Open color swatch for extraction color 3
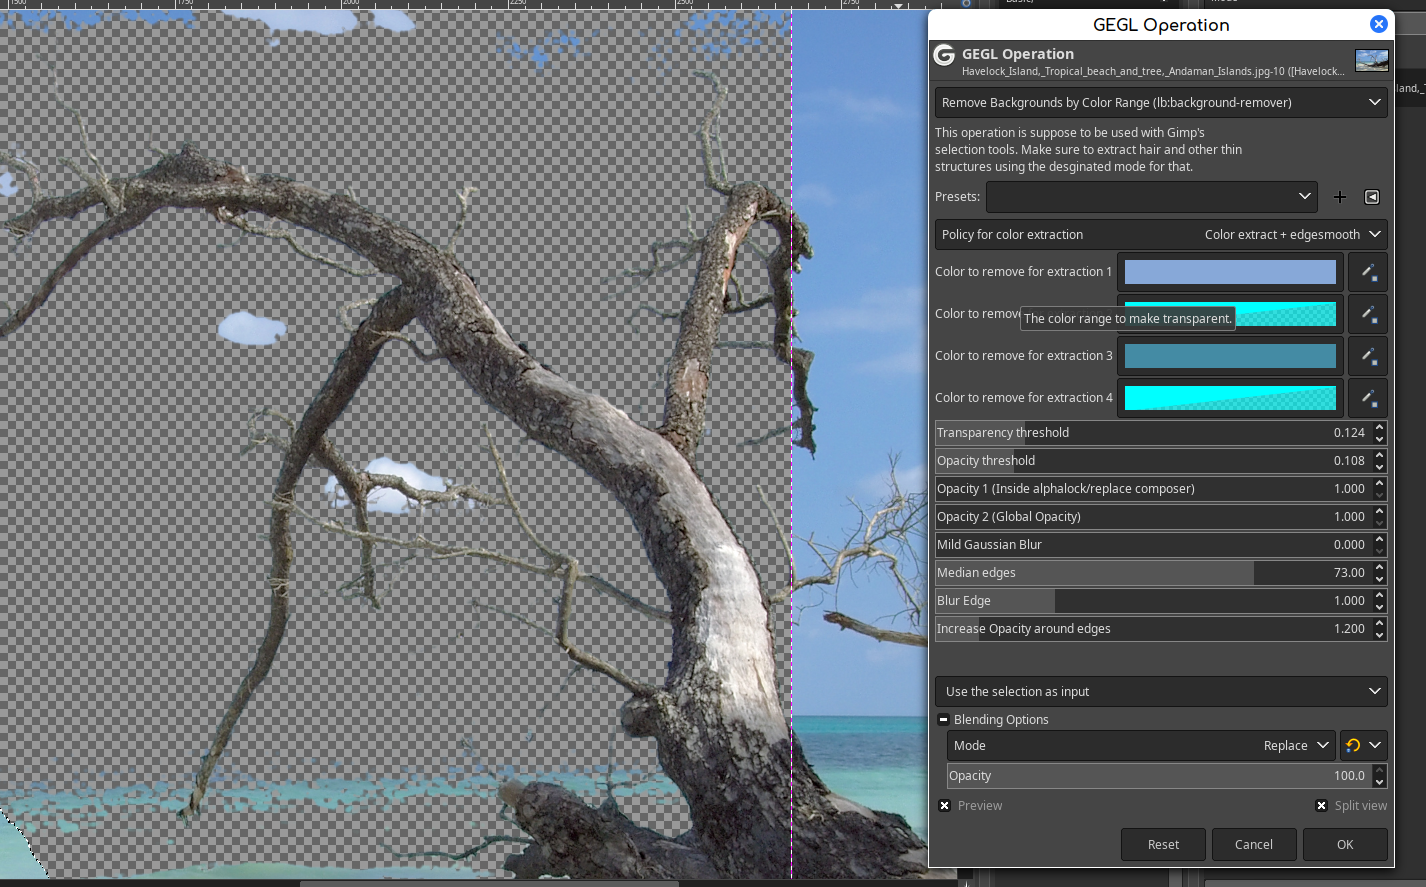Viewport: 1426px width, 887px height. [x=1229, y=355]
